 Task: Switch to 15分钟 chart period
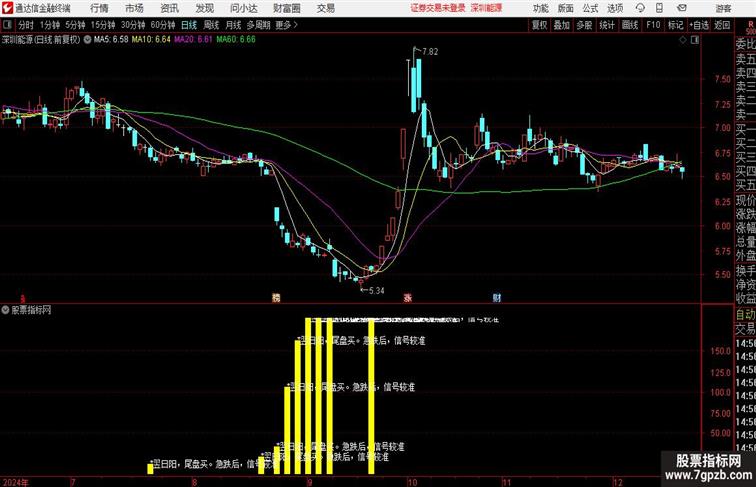point(103,25)
